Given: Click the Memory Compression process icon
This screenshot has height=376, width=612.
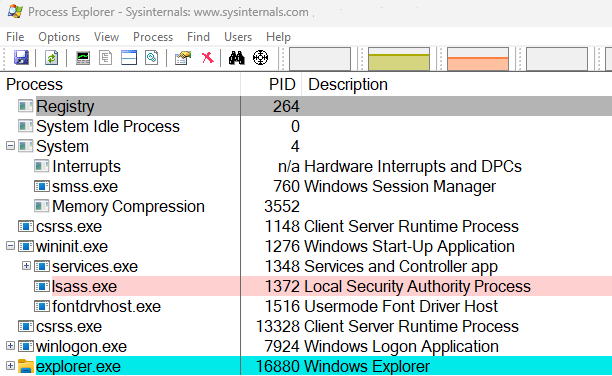Looking at the screenshot, I should pos(41,206).
